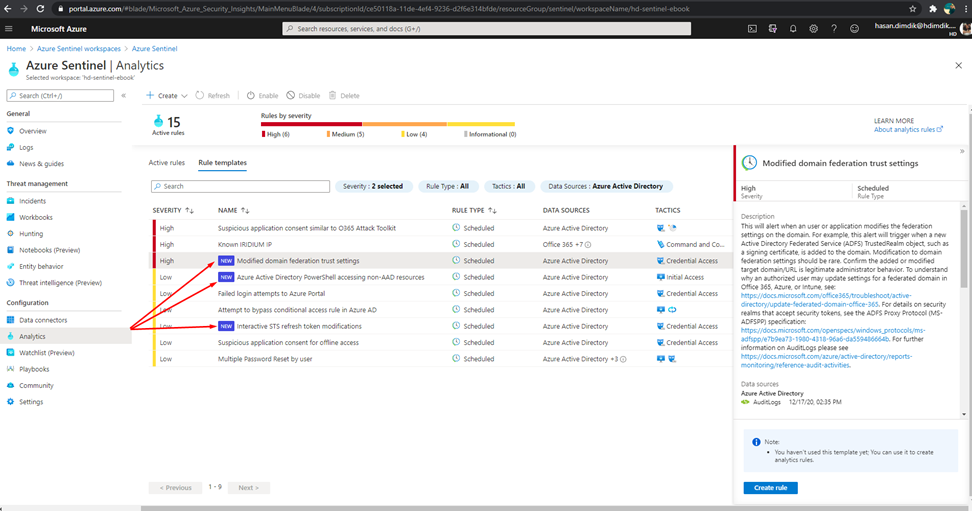Open the notifications bell

(793, 29)
